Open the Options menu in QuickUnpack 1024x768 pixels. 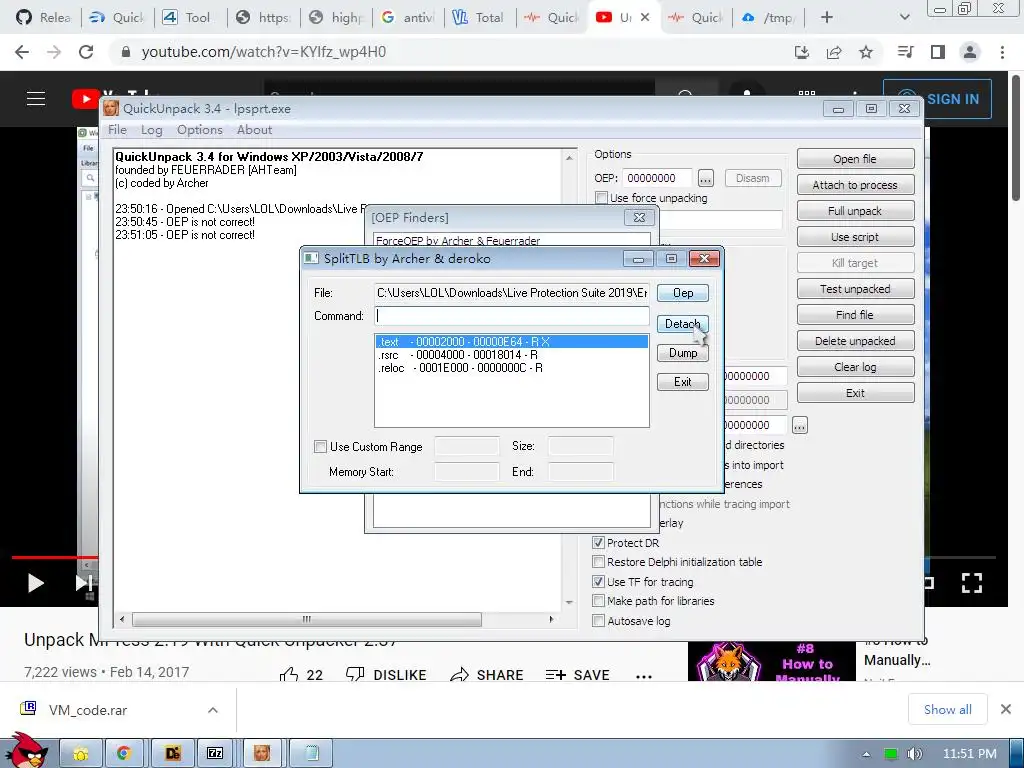pos(200,130)
